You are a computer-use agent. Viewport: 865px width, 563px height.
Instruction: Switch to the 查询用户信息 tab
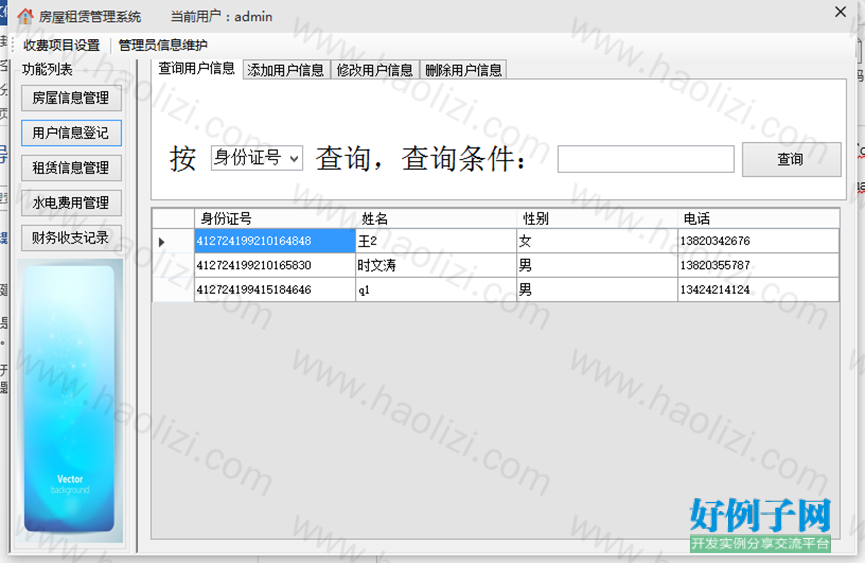point(197,68)
